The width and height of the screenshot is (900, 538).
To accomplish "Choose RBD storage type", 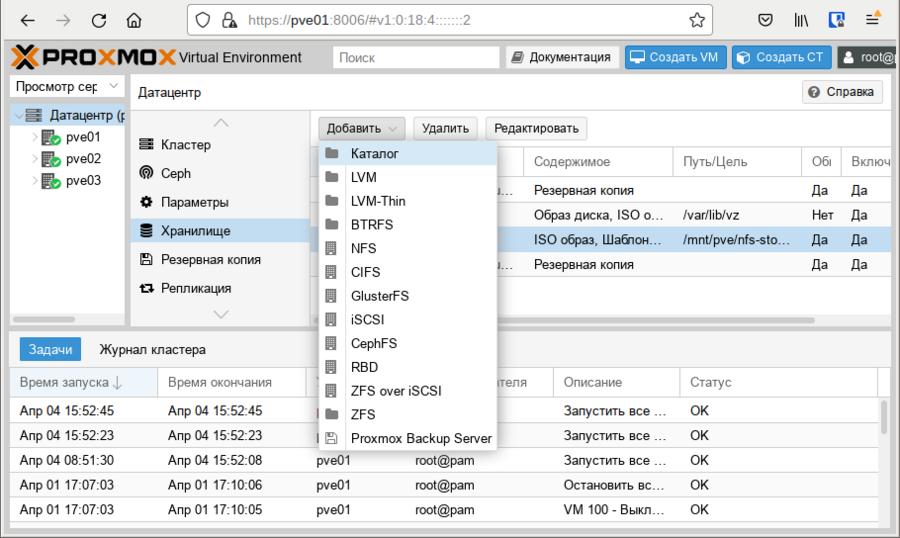I will (x=408, y=367).
